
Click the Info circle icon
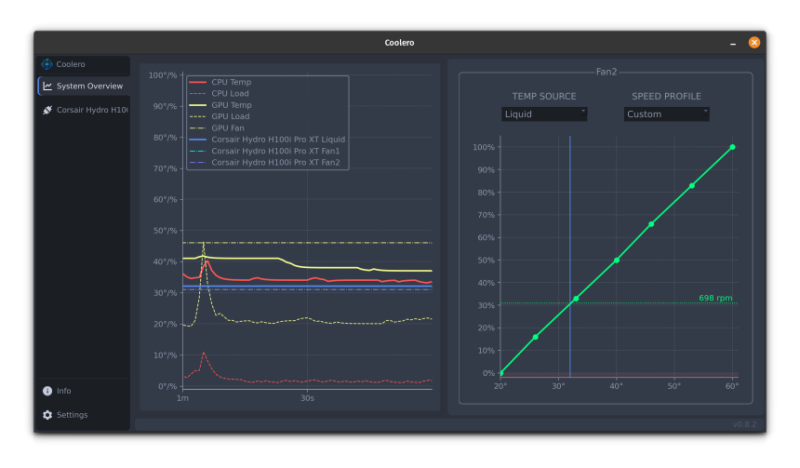coord(47,391)
